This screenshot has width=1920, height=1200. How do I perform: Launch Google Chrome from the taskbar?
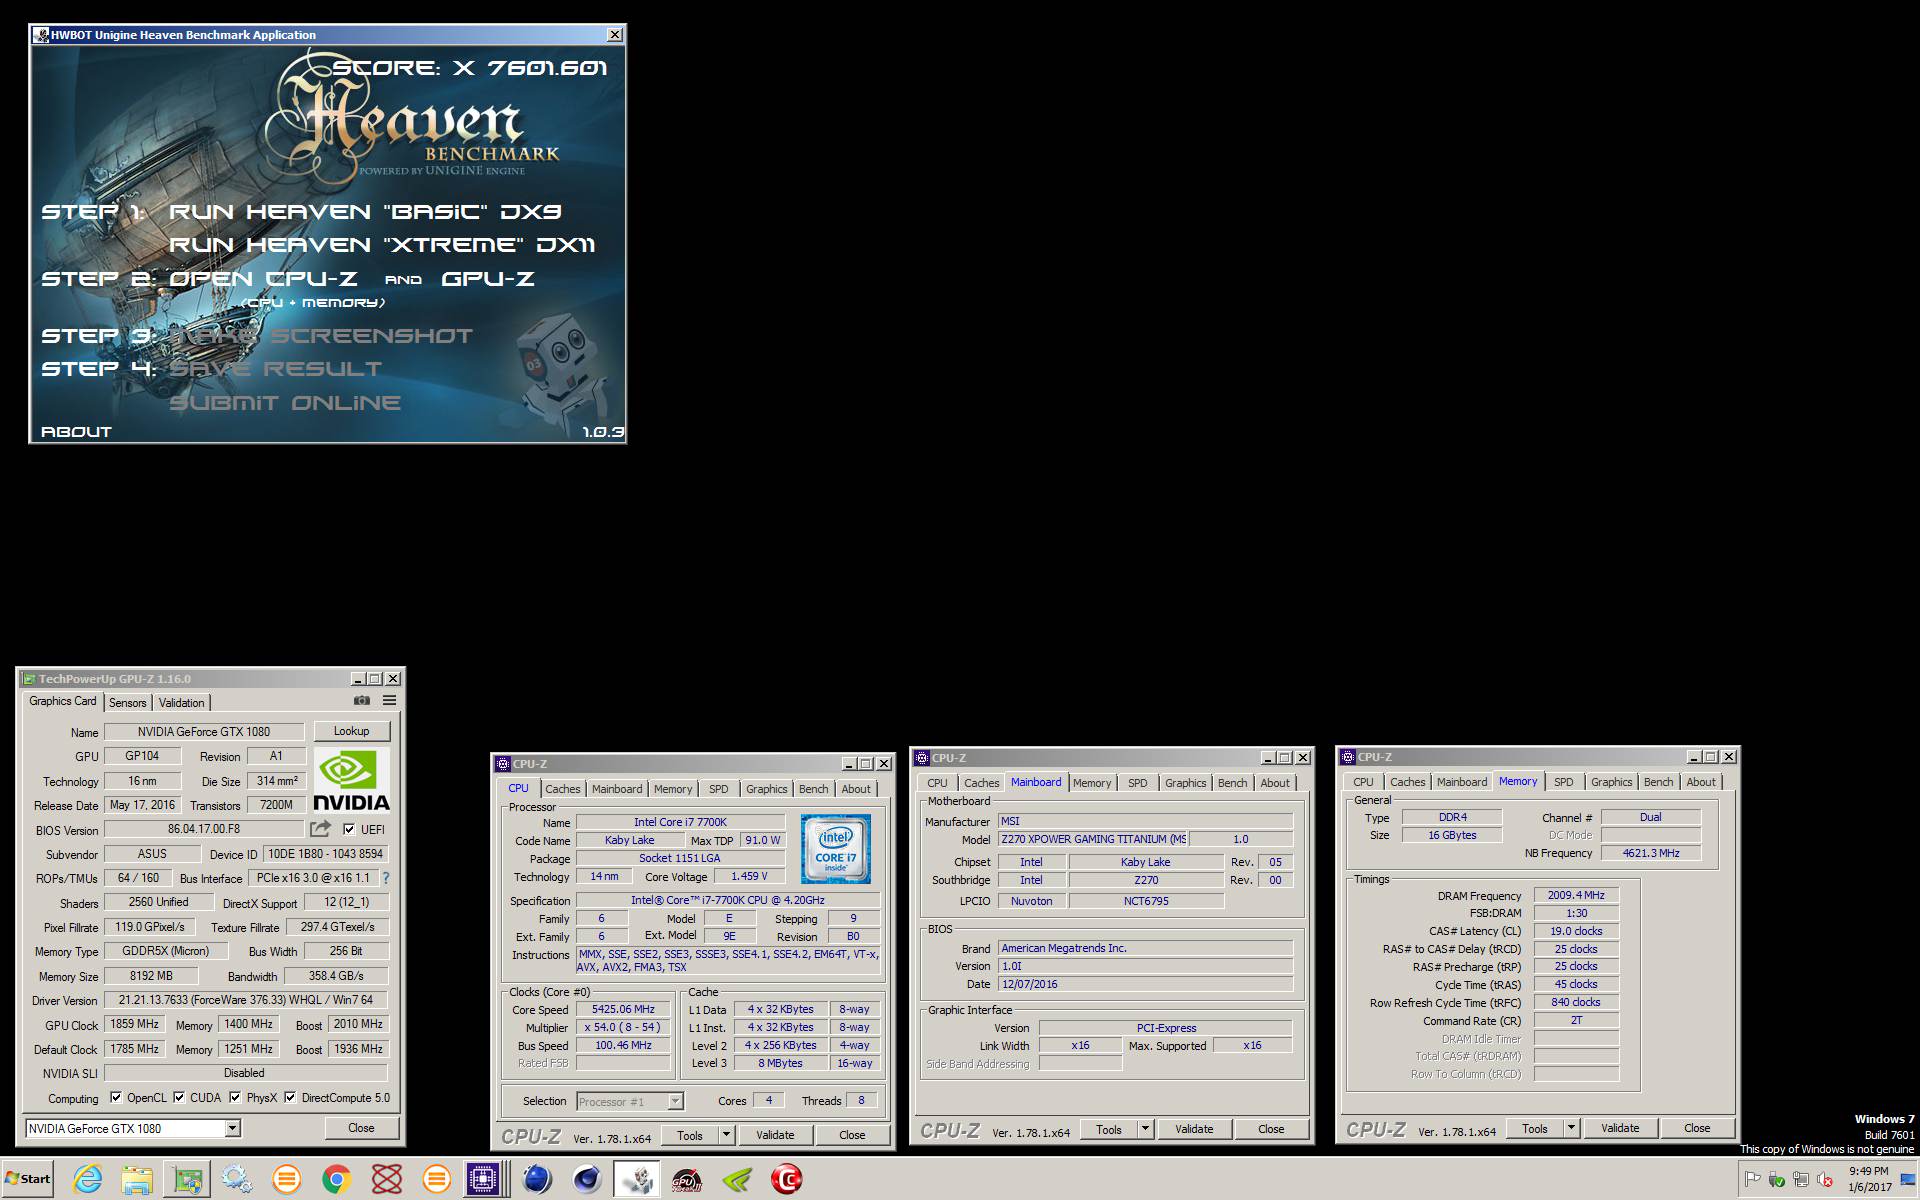[x=337, y=1179]
